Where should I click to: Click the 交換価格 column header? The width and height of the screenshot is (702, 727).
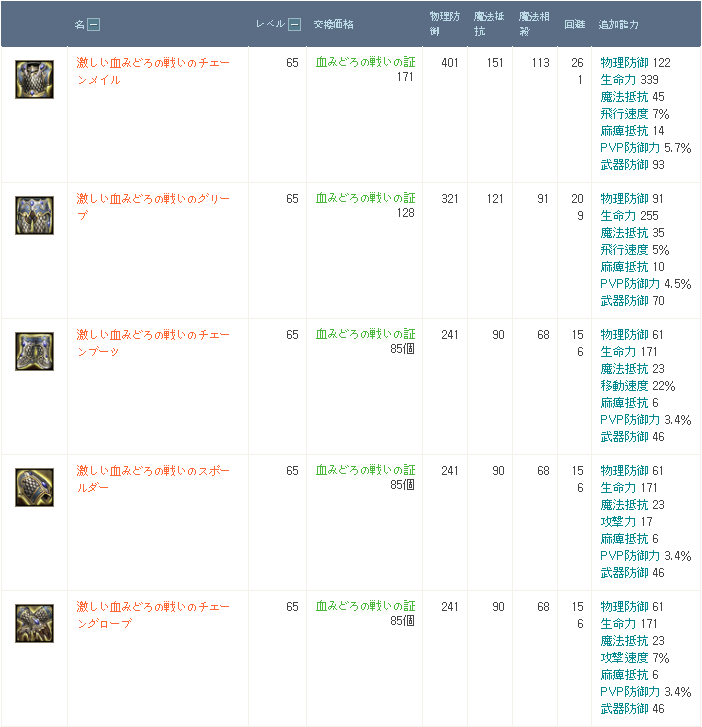[333, 25]
